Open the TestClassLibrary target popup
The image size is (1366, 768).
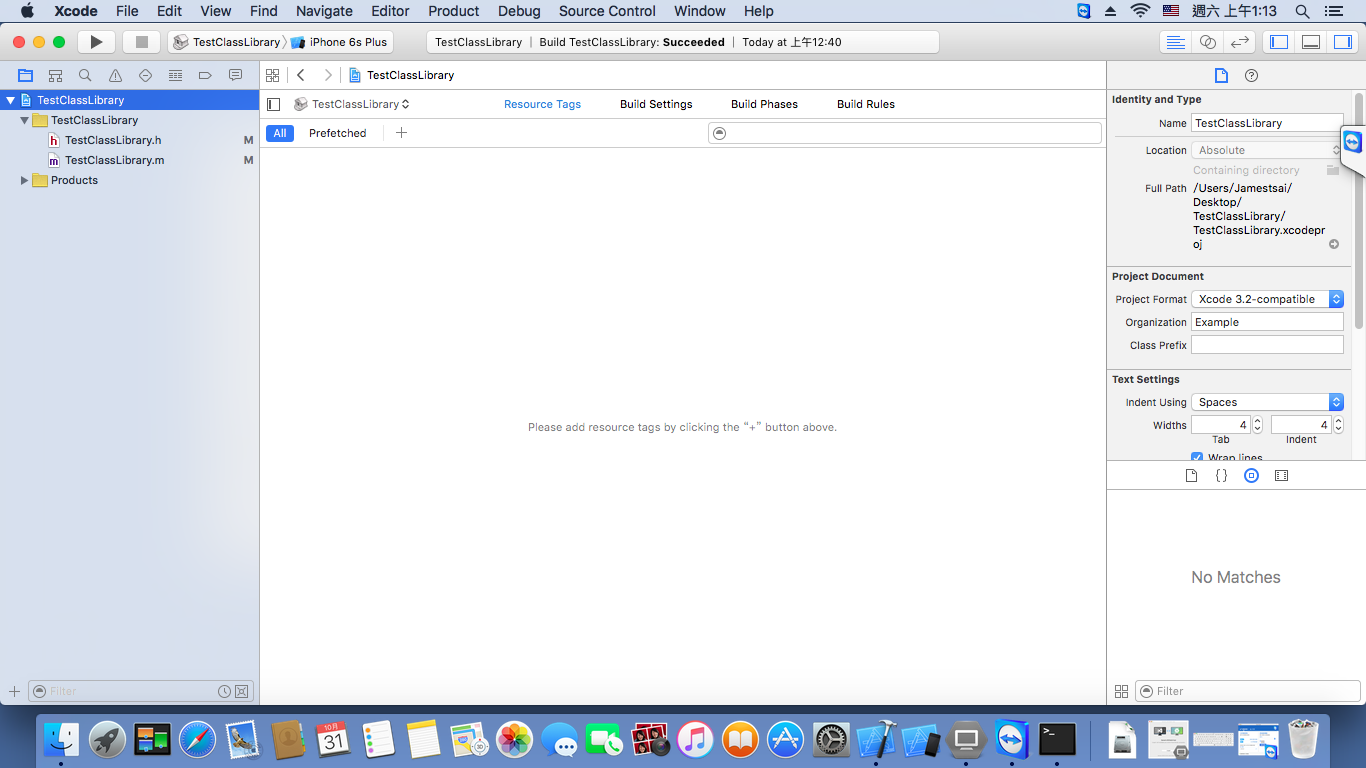[x=352, y=104]
